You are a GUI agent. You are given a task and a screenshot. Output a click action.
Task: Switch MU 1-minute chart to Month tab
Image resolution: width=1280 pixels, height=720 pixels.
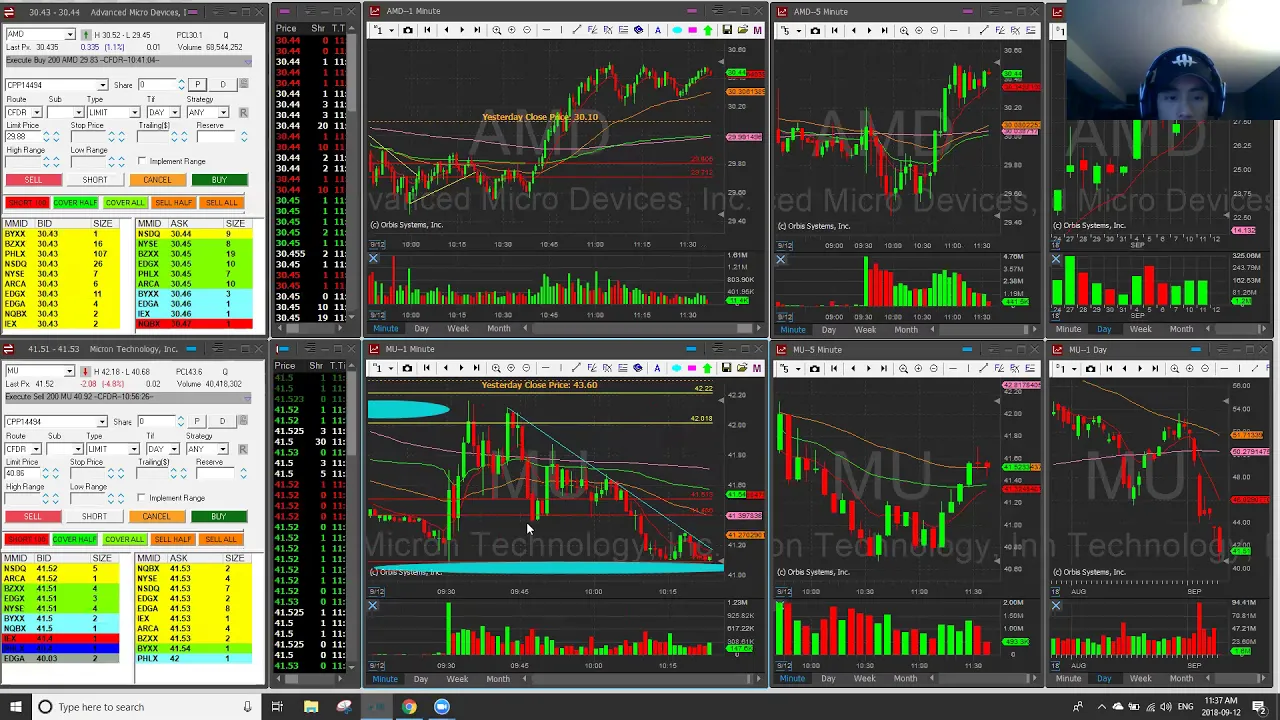(498, 679)
